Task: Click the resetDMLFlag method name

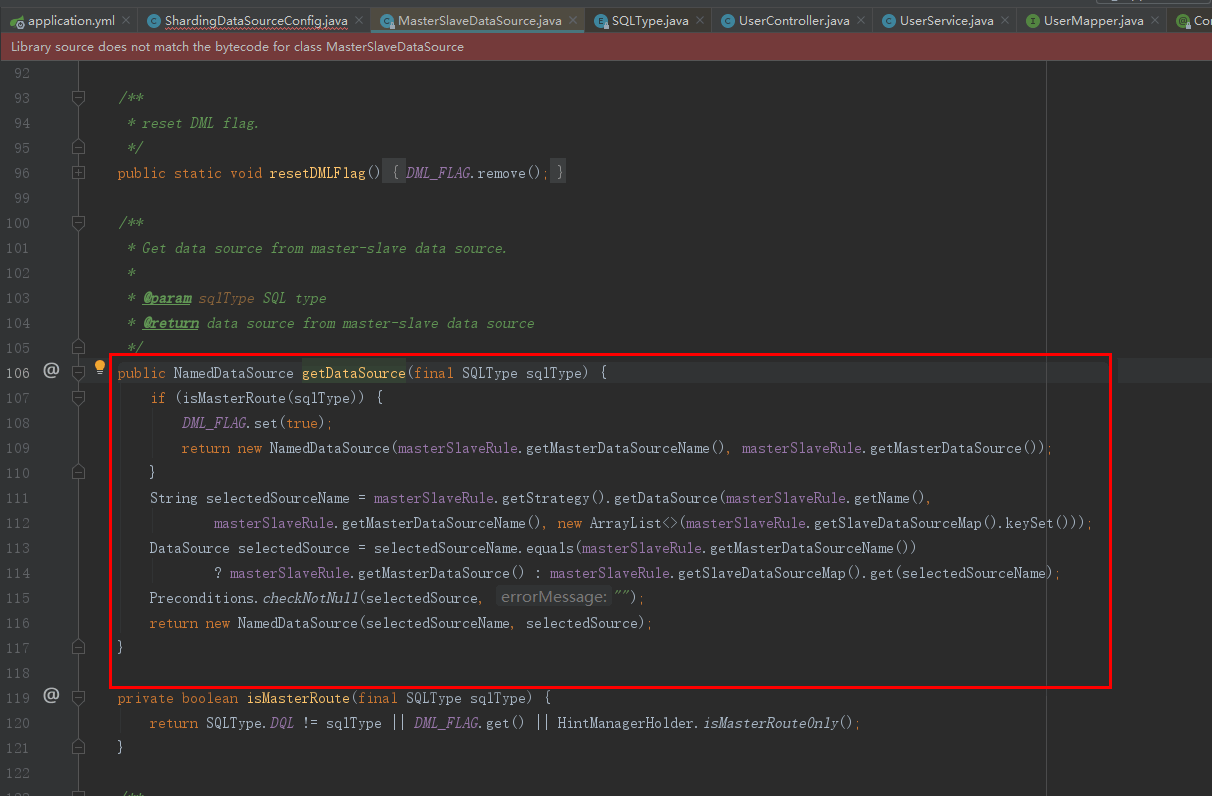Action: coord(317,173)
